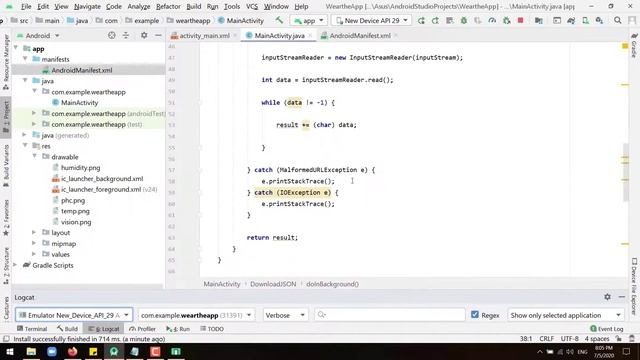The height and width of the screenshot is (360, 640).
Task: Expand the layout folder
Action: (x=34, y=232)
